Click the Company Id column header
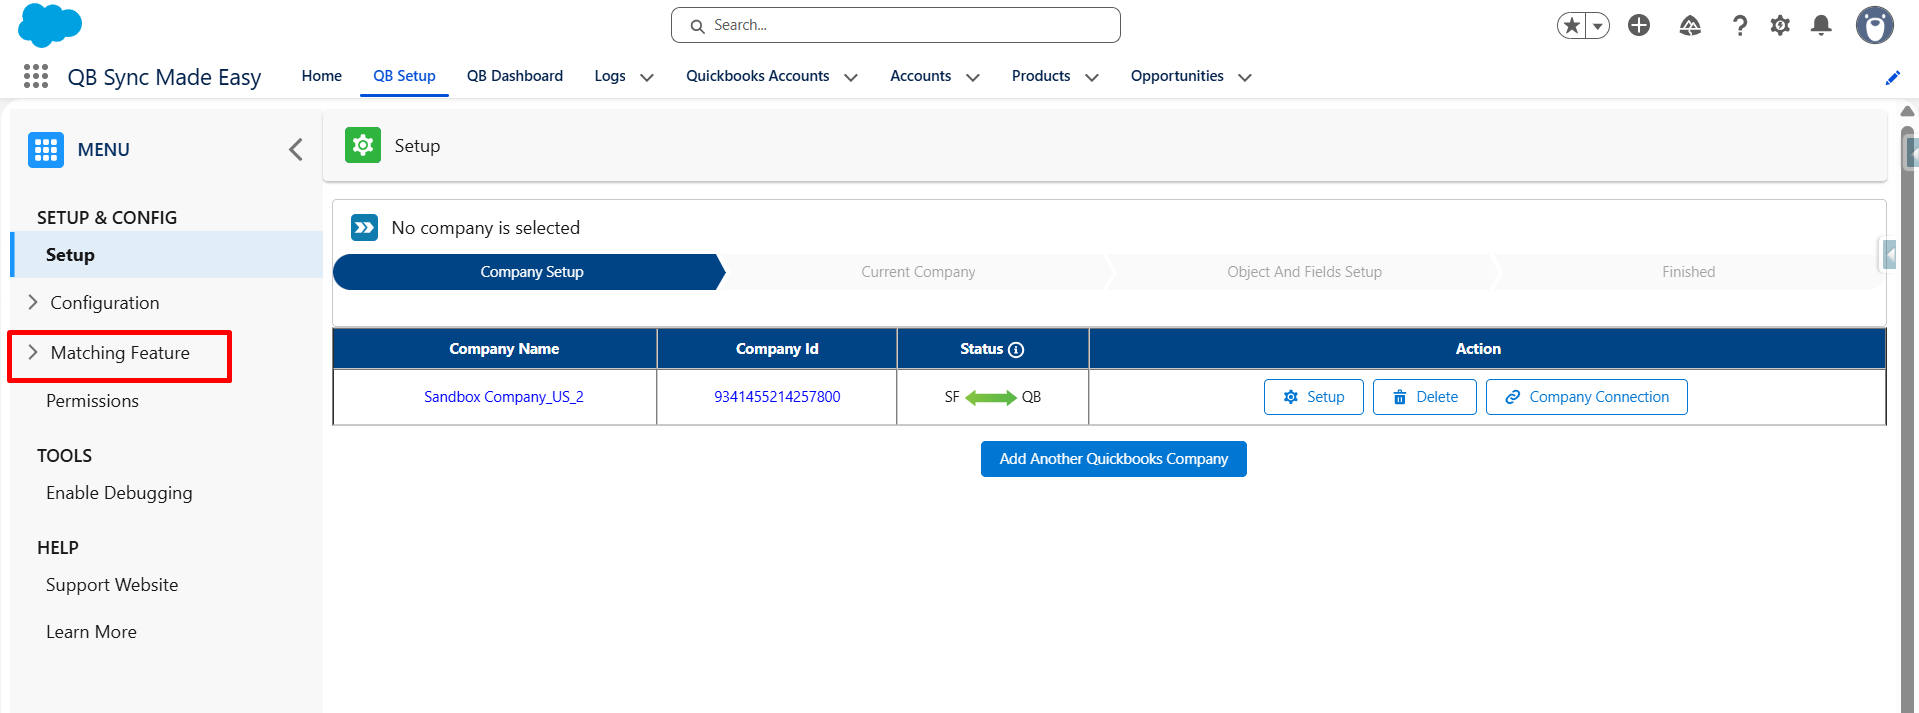The image size is (1919, 713). click(x=777, y=349)
